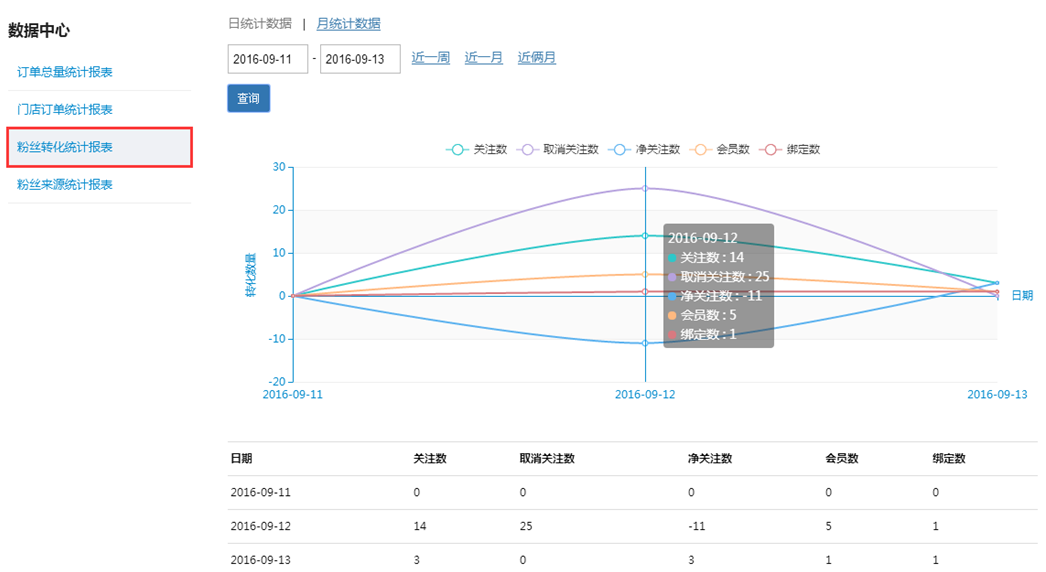Toggle the 关注数 legend series

476,149
